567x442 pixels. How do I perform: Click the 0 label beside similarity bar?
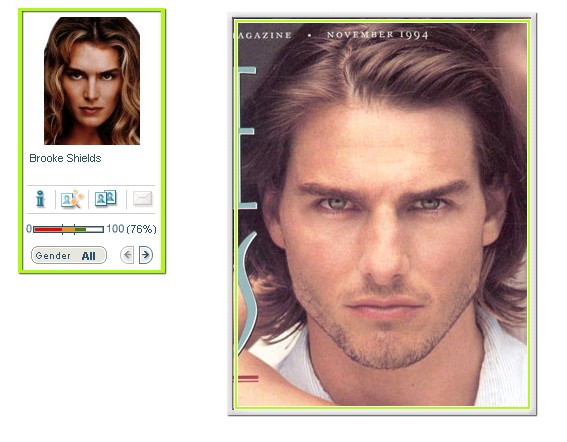[x=29, y=229]
